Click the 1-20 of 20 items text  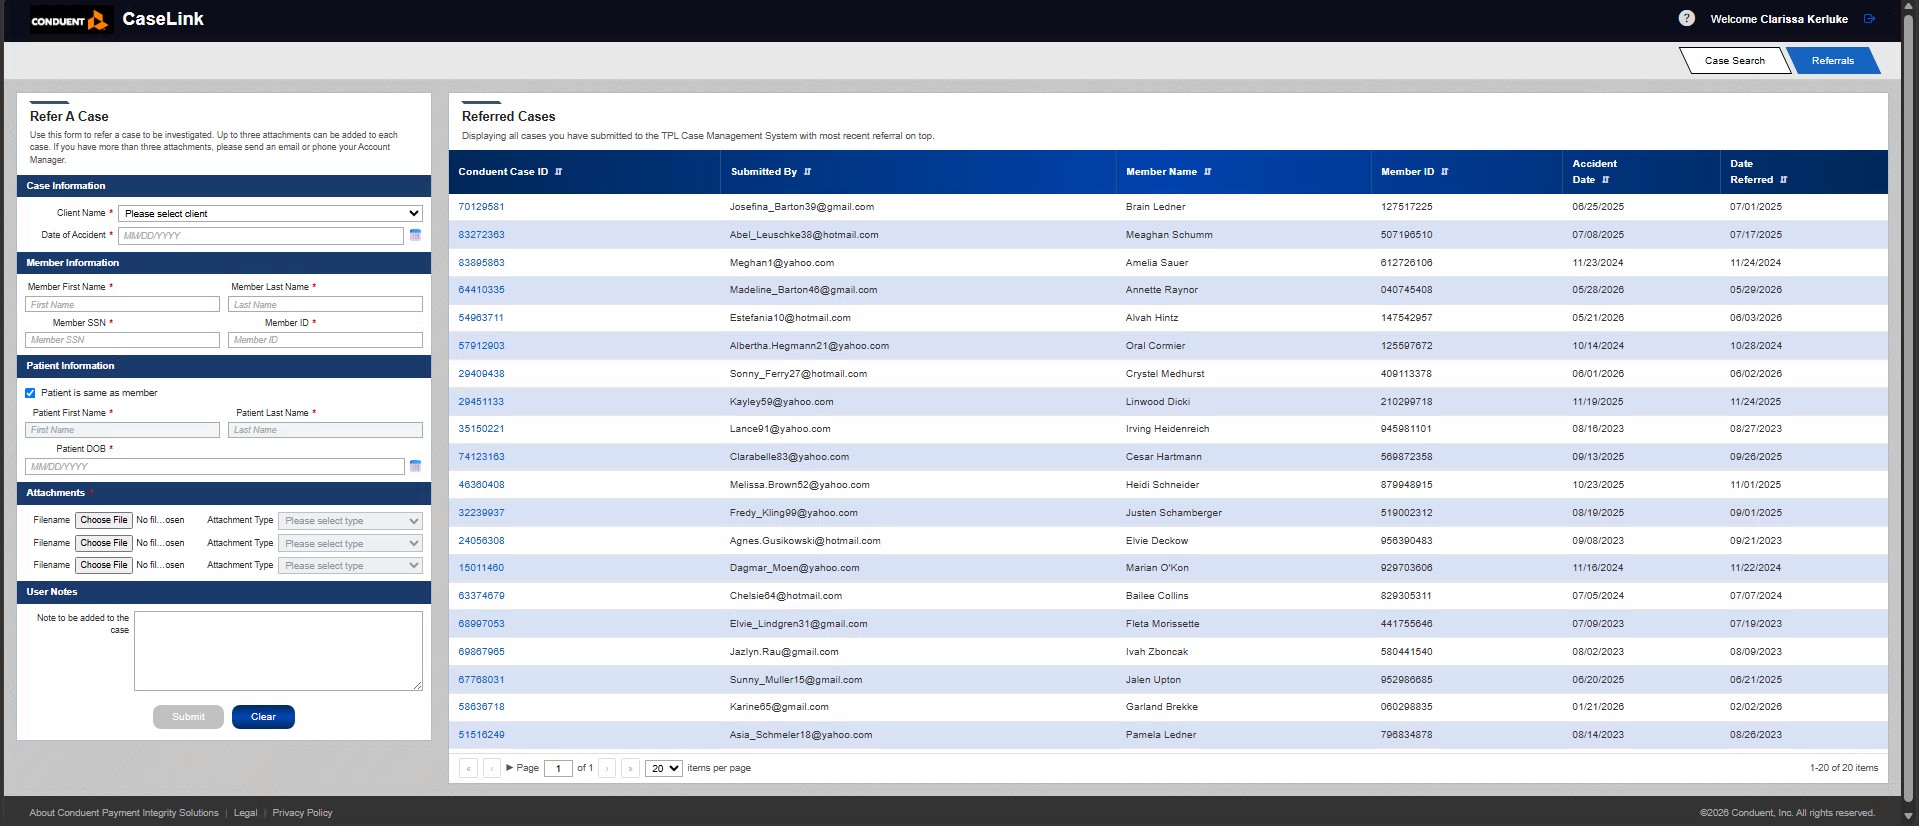[x=1843, y=768]
